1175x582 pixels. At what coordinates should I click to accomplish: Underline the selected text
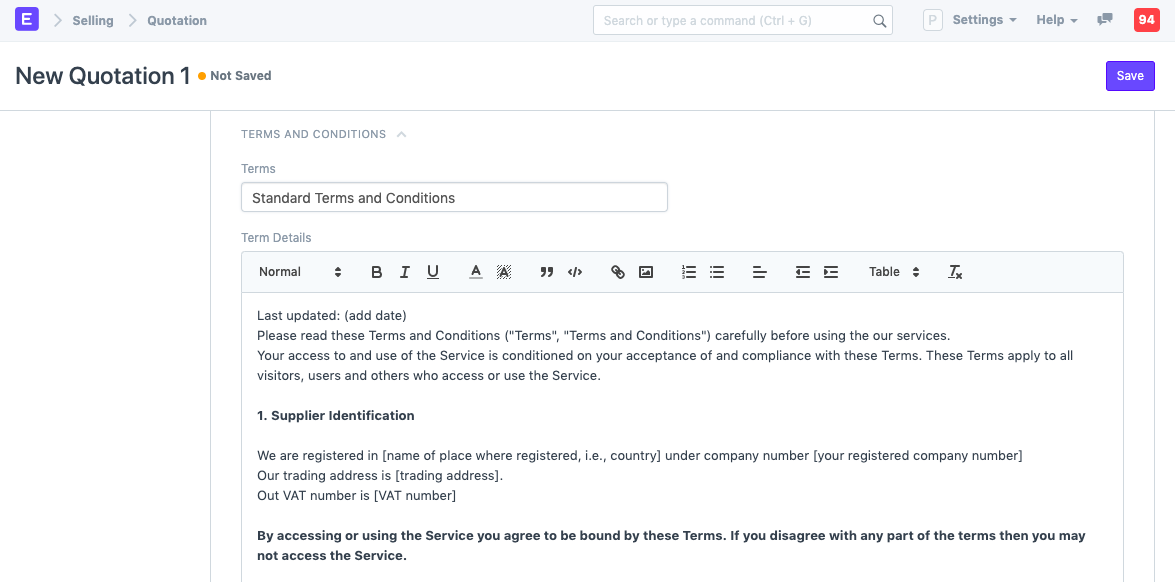tap(432, 271)
